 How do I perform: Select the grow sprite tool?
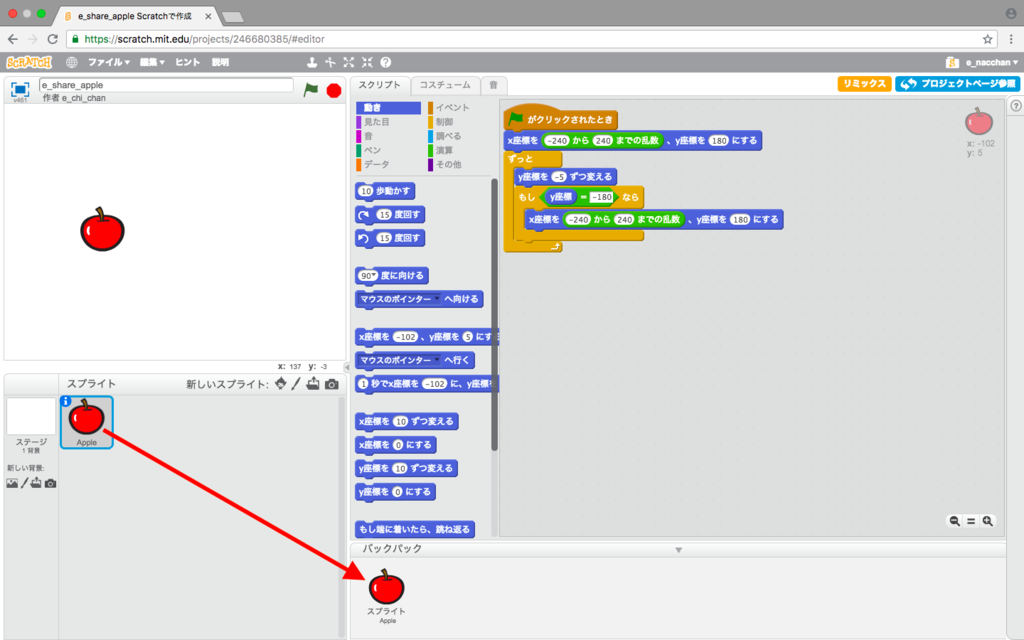[x=349, y=62]
